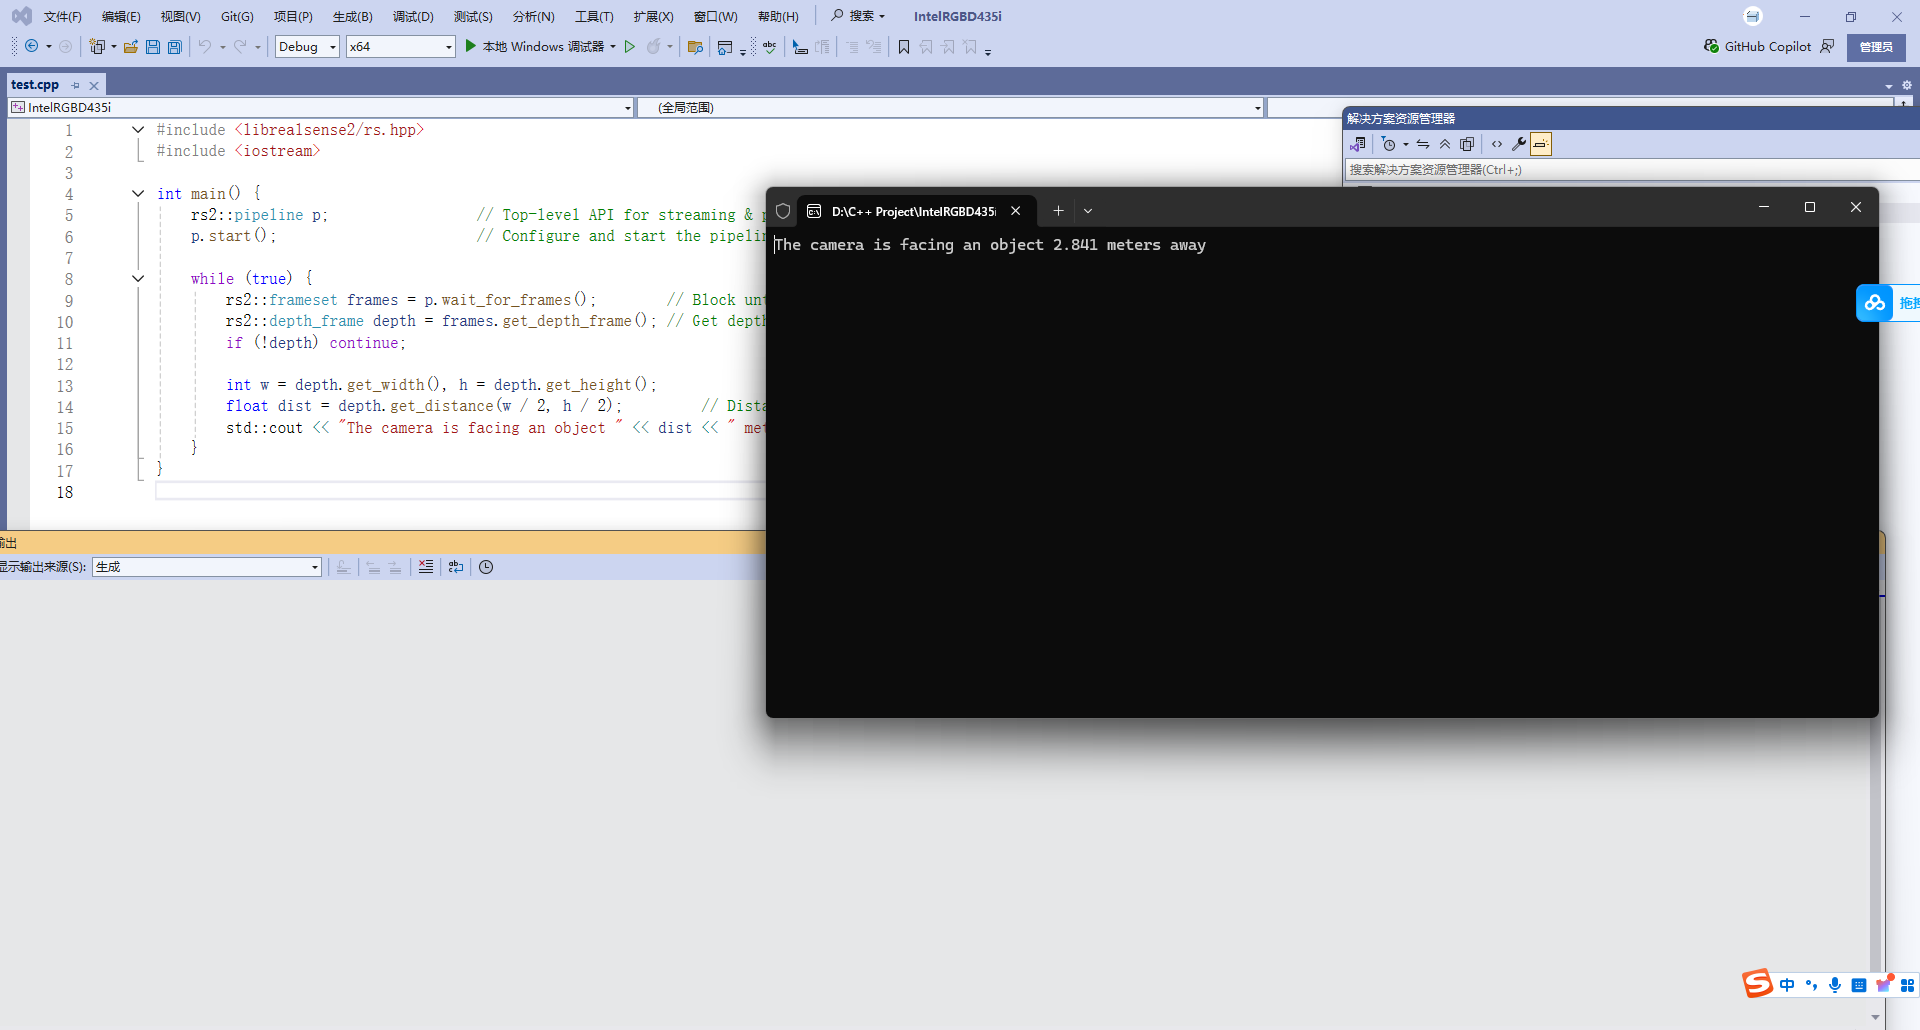Open the 视图(V) menu
The width and height of the screenshot is (1920, 1030).
tap(180, 16)
